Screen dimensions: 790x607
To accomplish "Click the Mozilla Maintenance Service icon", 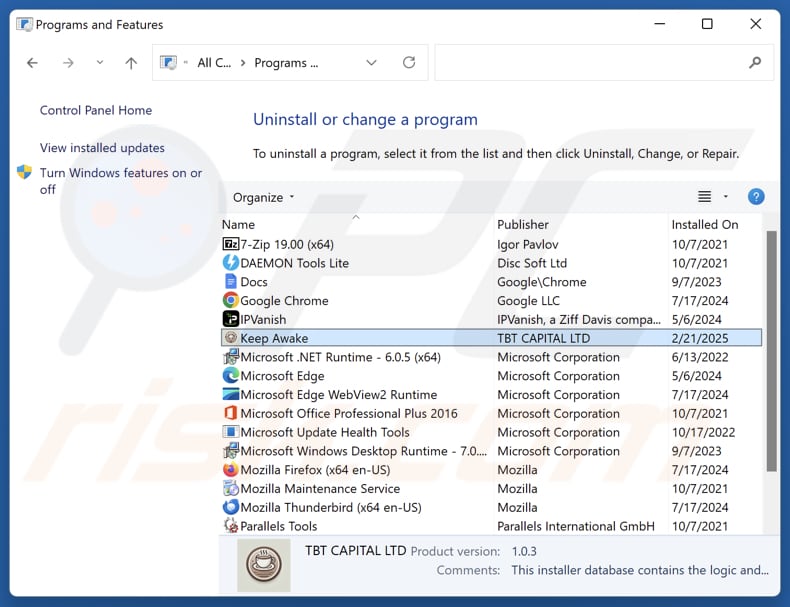I will [x=230, y=489].
